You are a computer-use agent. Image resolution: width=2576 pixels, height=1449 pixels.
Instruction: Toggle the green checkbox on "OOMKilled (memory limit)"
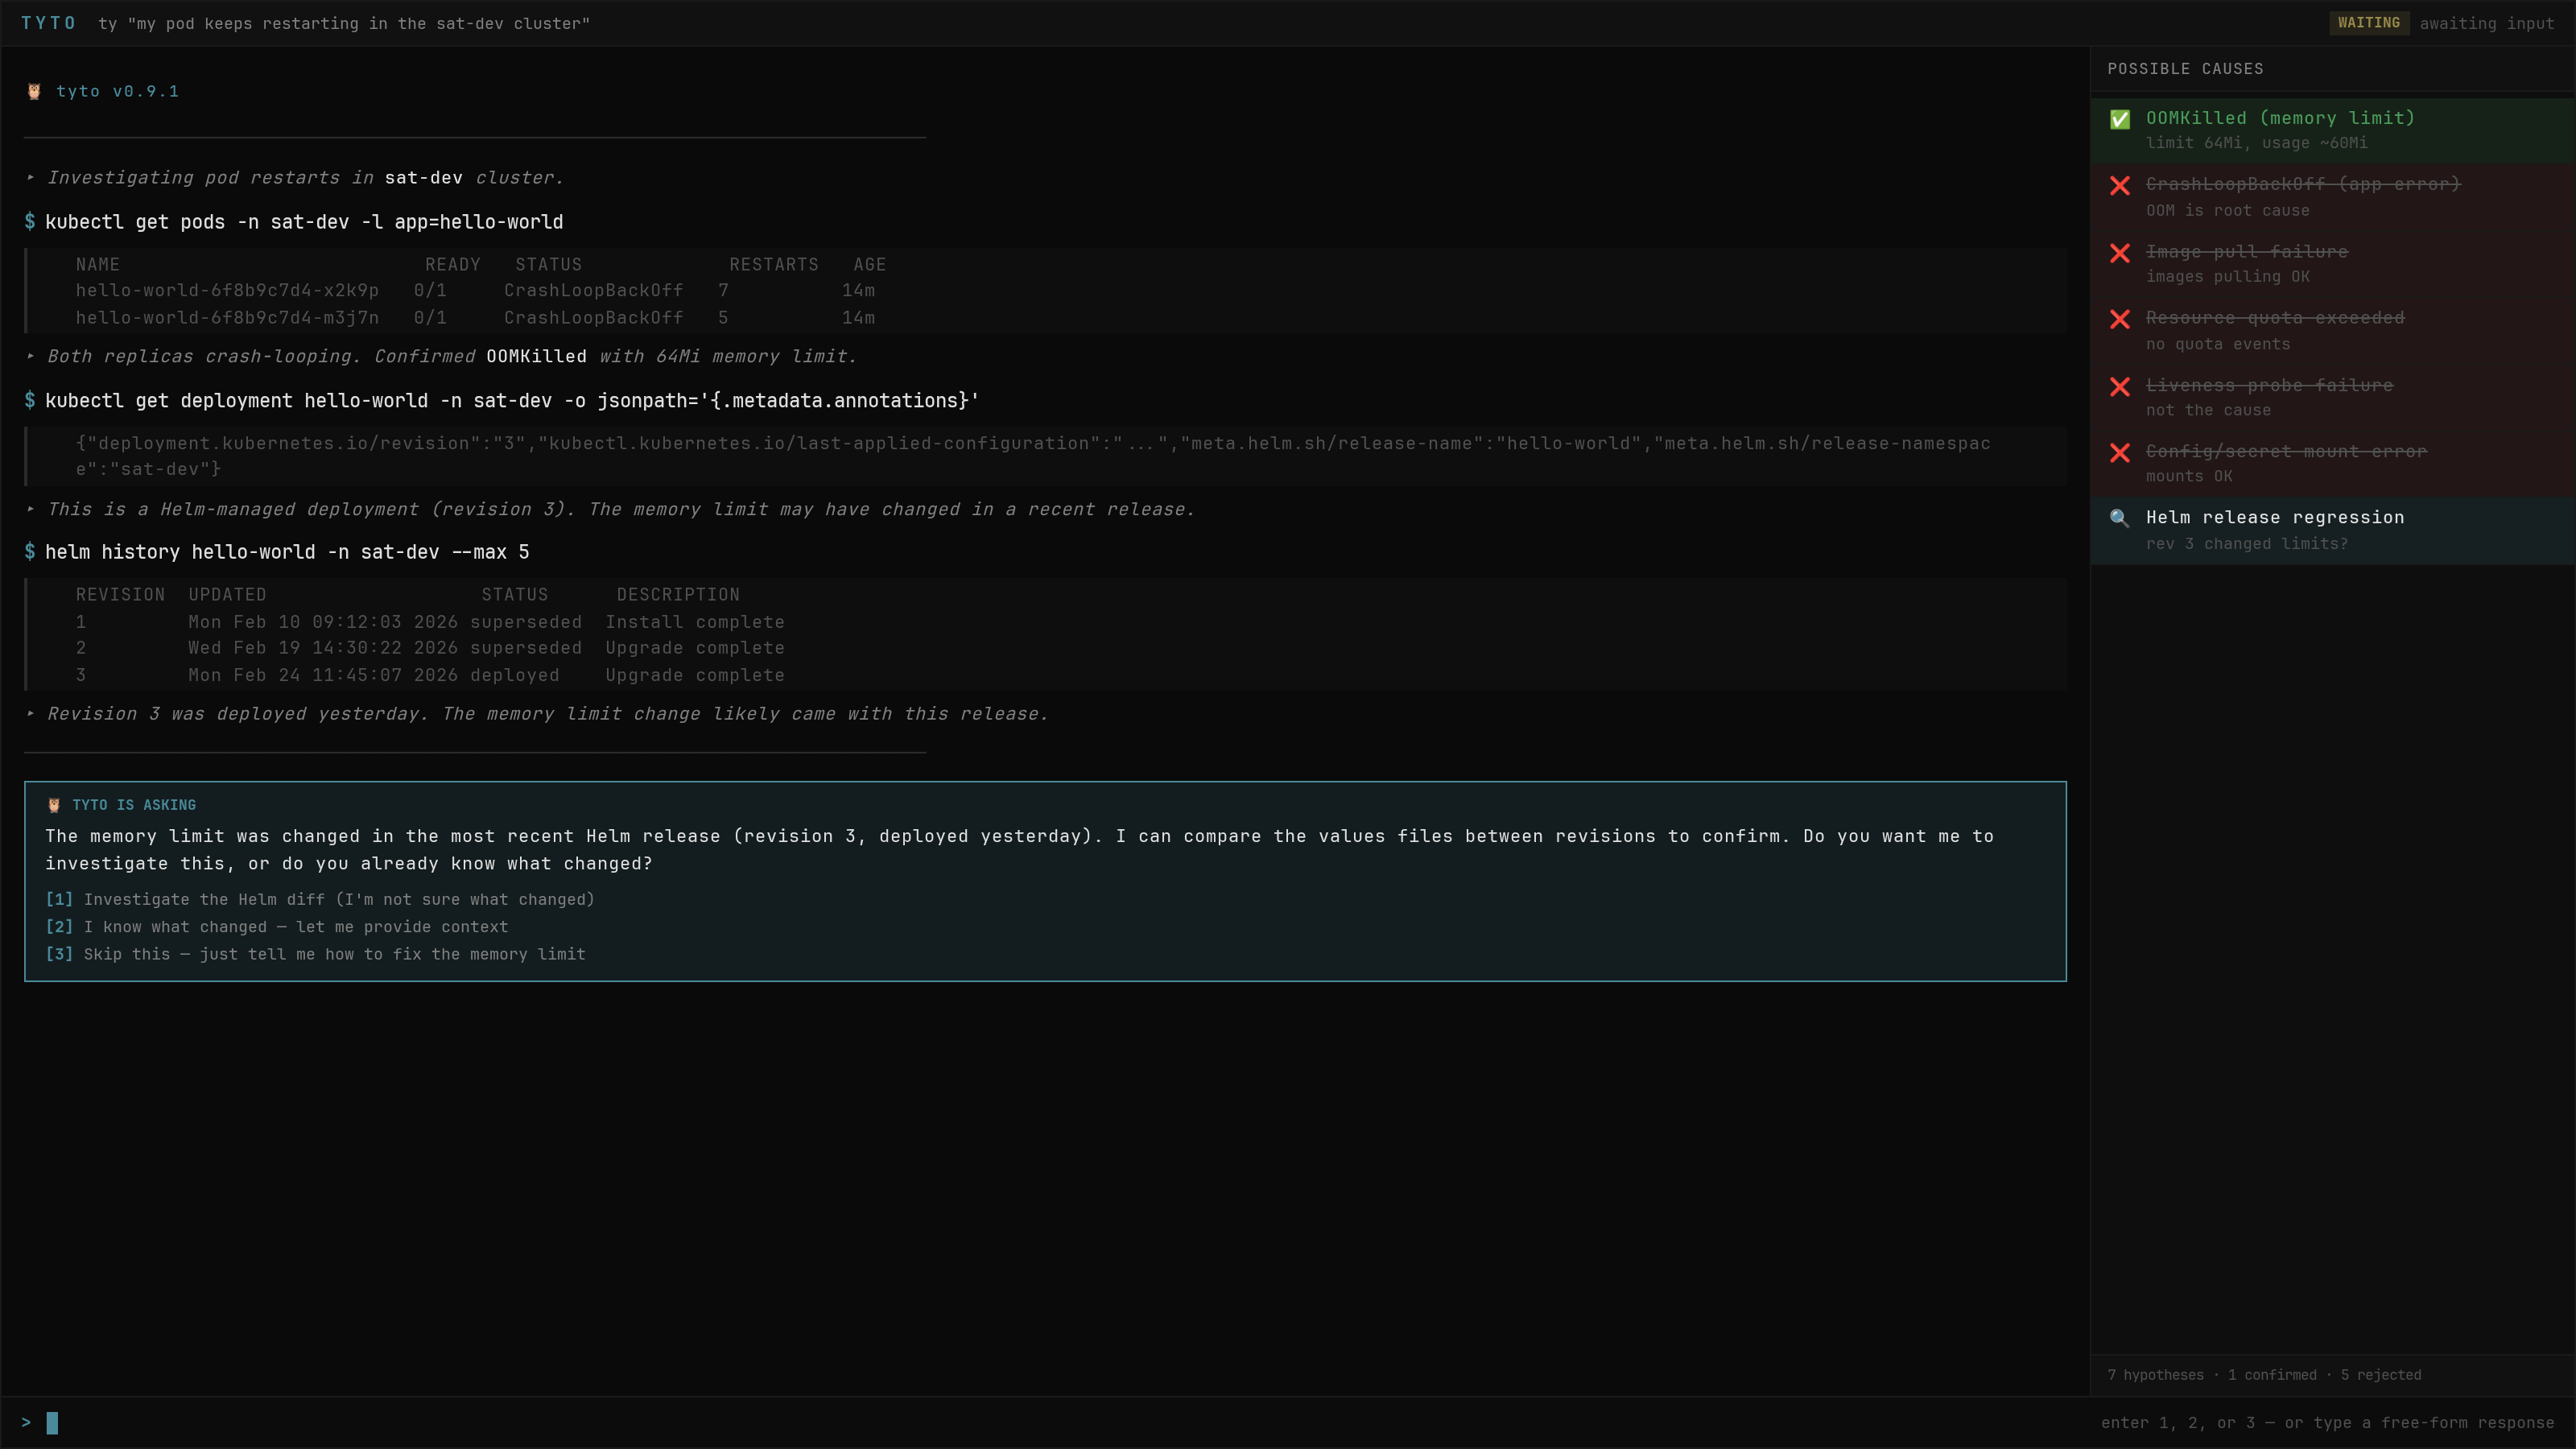(2120, 118)
